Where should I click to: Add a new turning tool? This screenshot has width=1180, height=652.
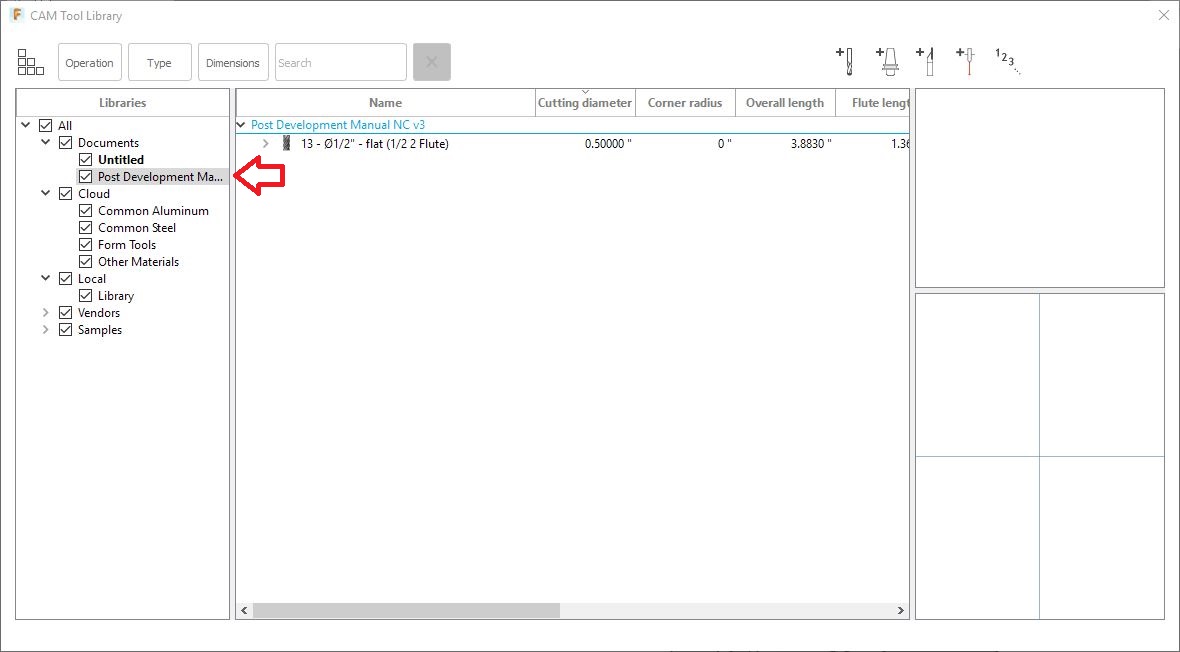927,60
